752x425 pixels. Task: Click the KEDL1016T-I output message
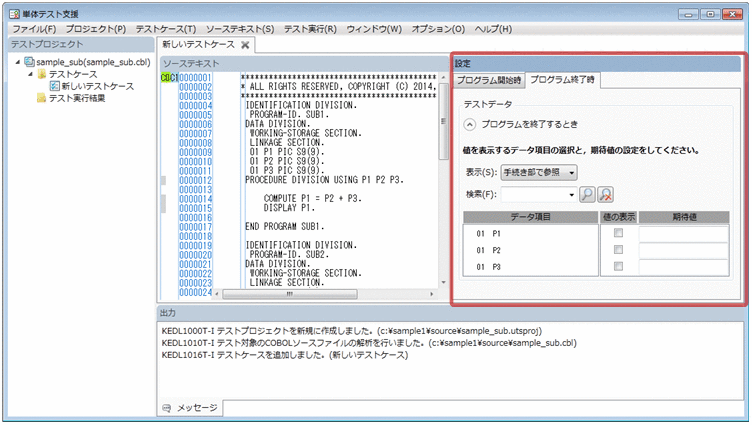285,355
